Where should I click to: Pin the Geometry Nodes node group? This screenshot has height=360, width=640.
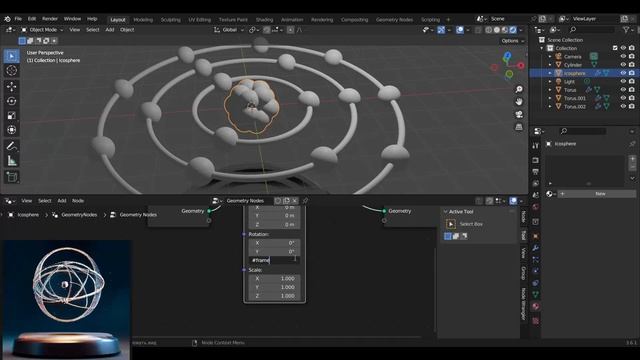coord(305,200)
